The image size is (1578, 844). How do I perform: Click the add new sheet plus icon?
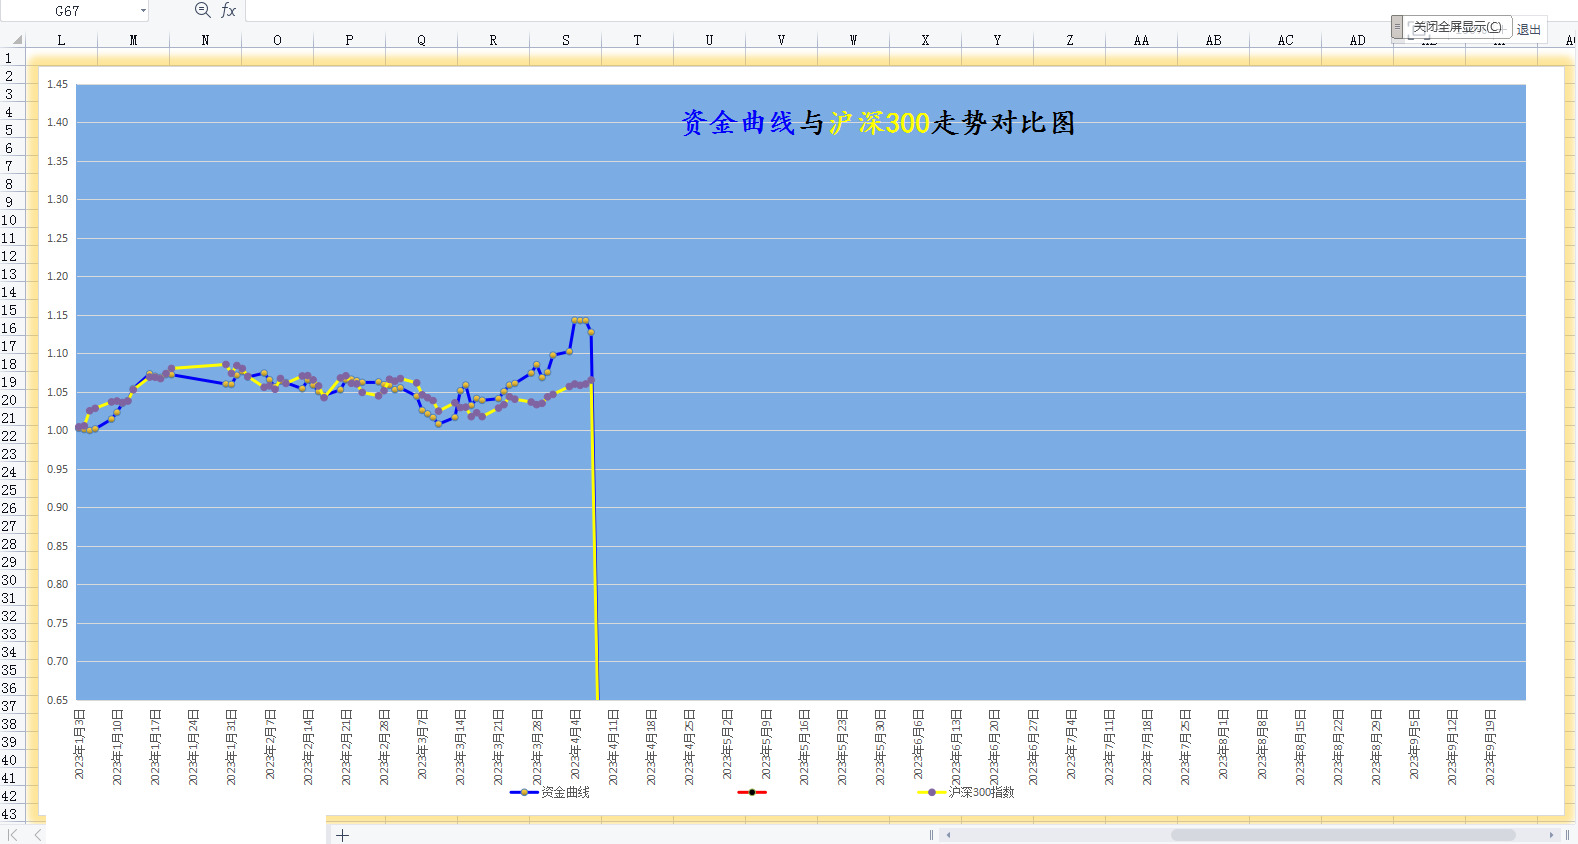pyautogui.click(x=342, y=835)
